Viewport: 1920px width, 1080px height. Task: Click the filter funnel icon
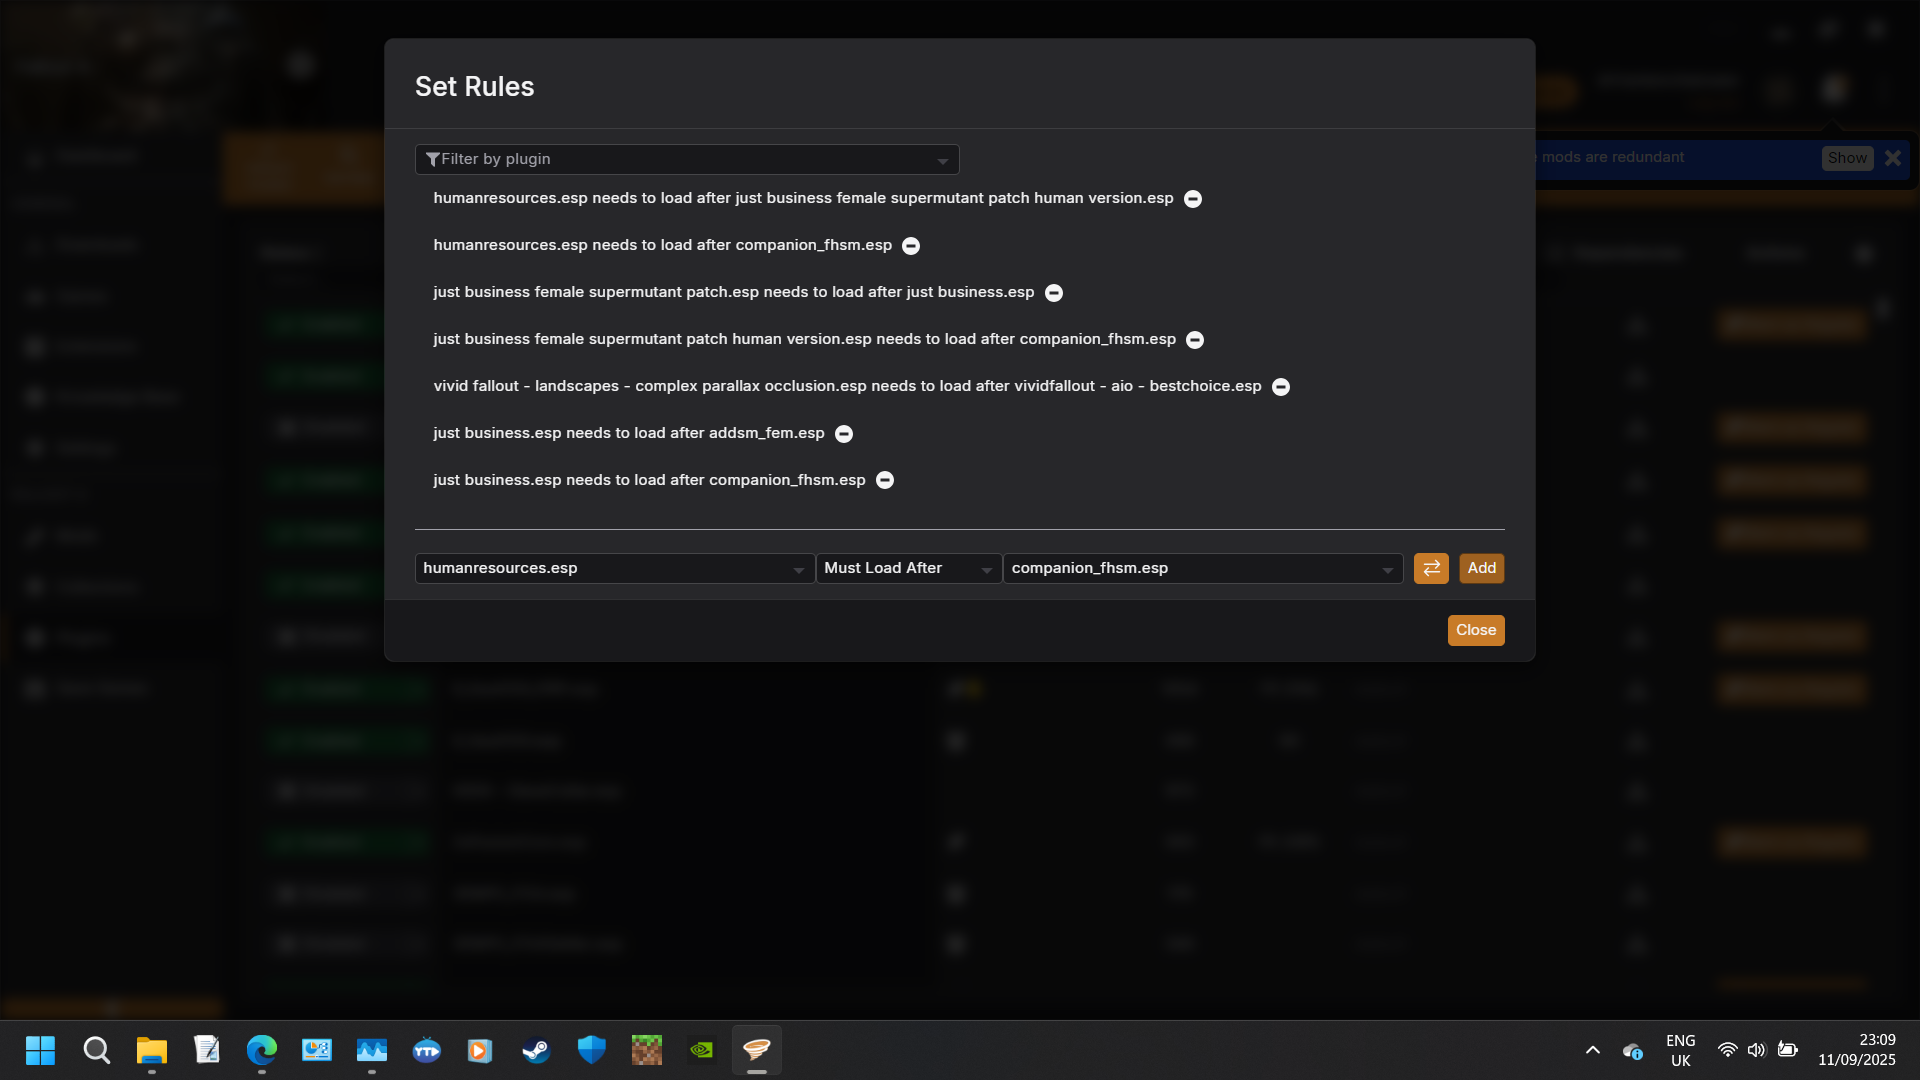(433, 159)
